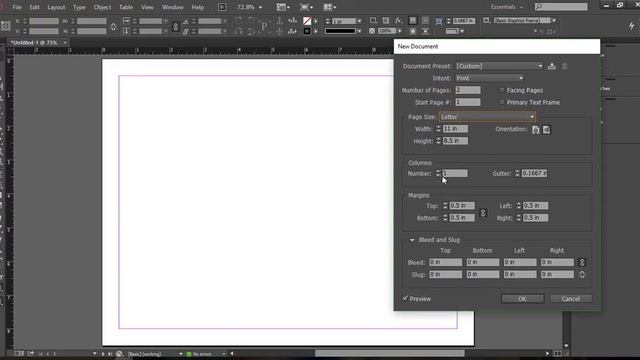Click the Bottom margin field
This screenshot has width=640, height=360.
pyautogui.click(x=462, y=218)
